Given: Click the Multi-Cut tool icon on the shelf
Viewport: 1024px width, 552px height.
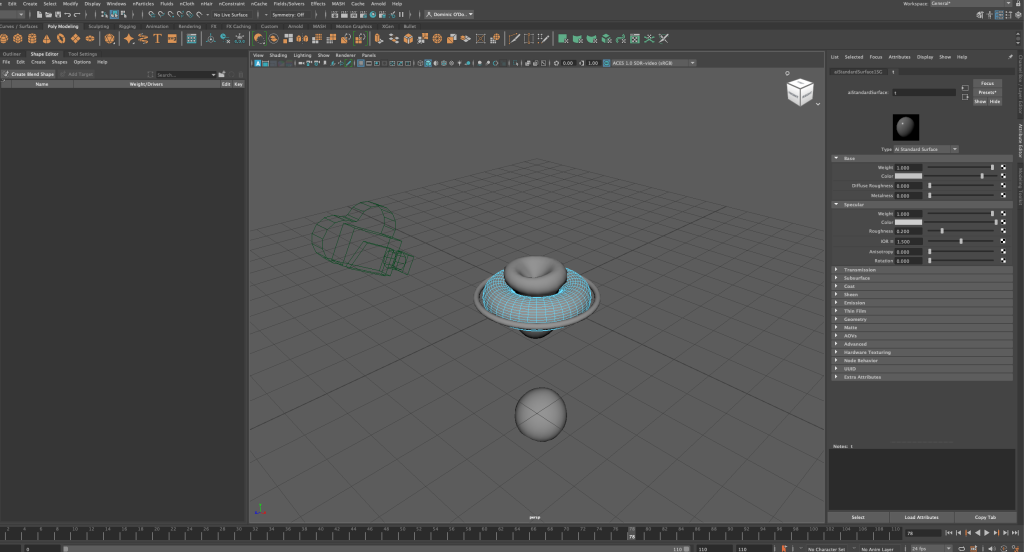Looking at the screenshot, I should tap(516, 39).
